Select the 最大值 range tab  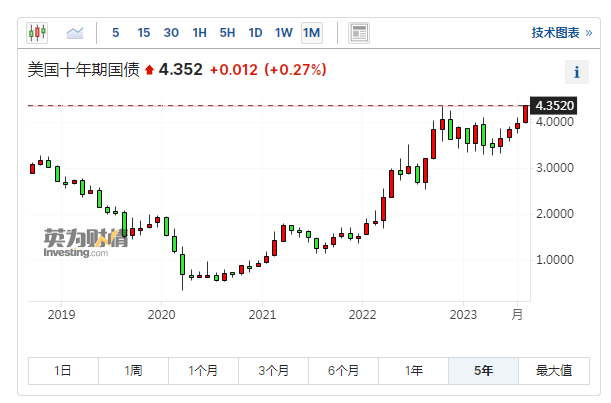coord(553,371)
